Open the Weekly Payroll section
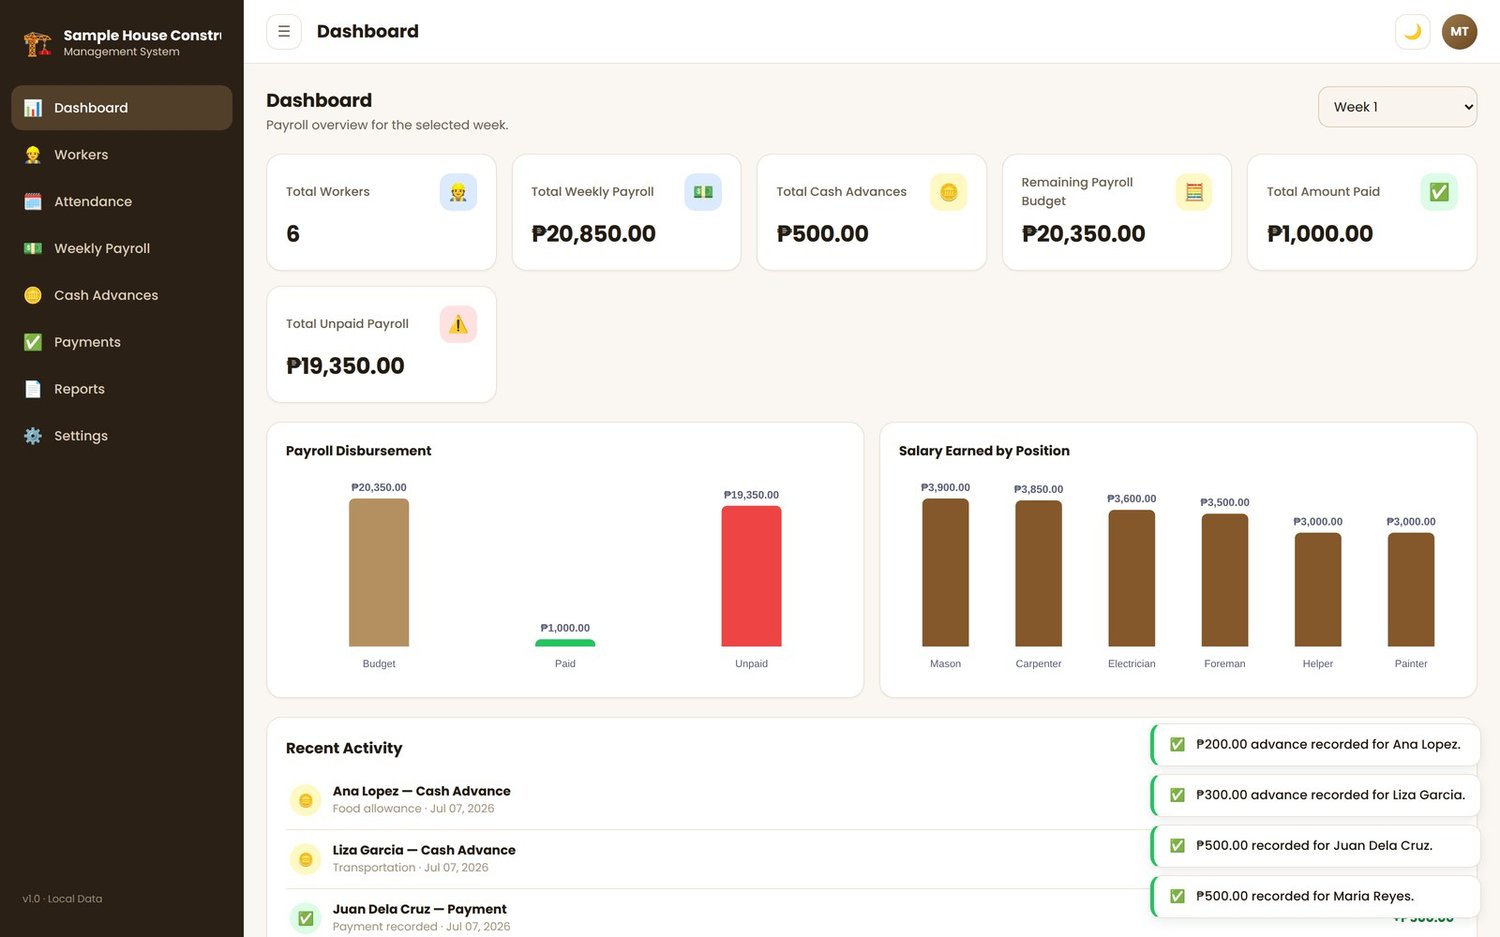 (x=121, y=248)
